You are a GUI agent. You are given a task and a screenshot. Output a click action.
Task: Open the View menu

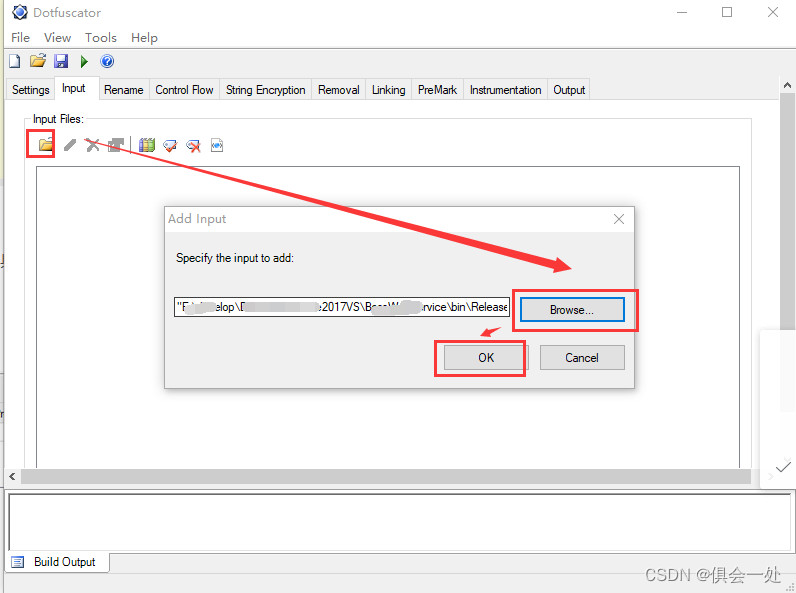57,38
